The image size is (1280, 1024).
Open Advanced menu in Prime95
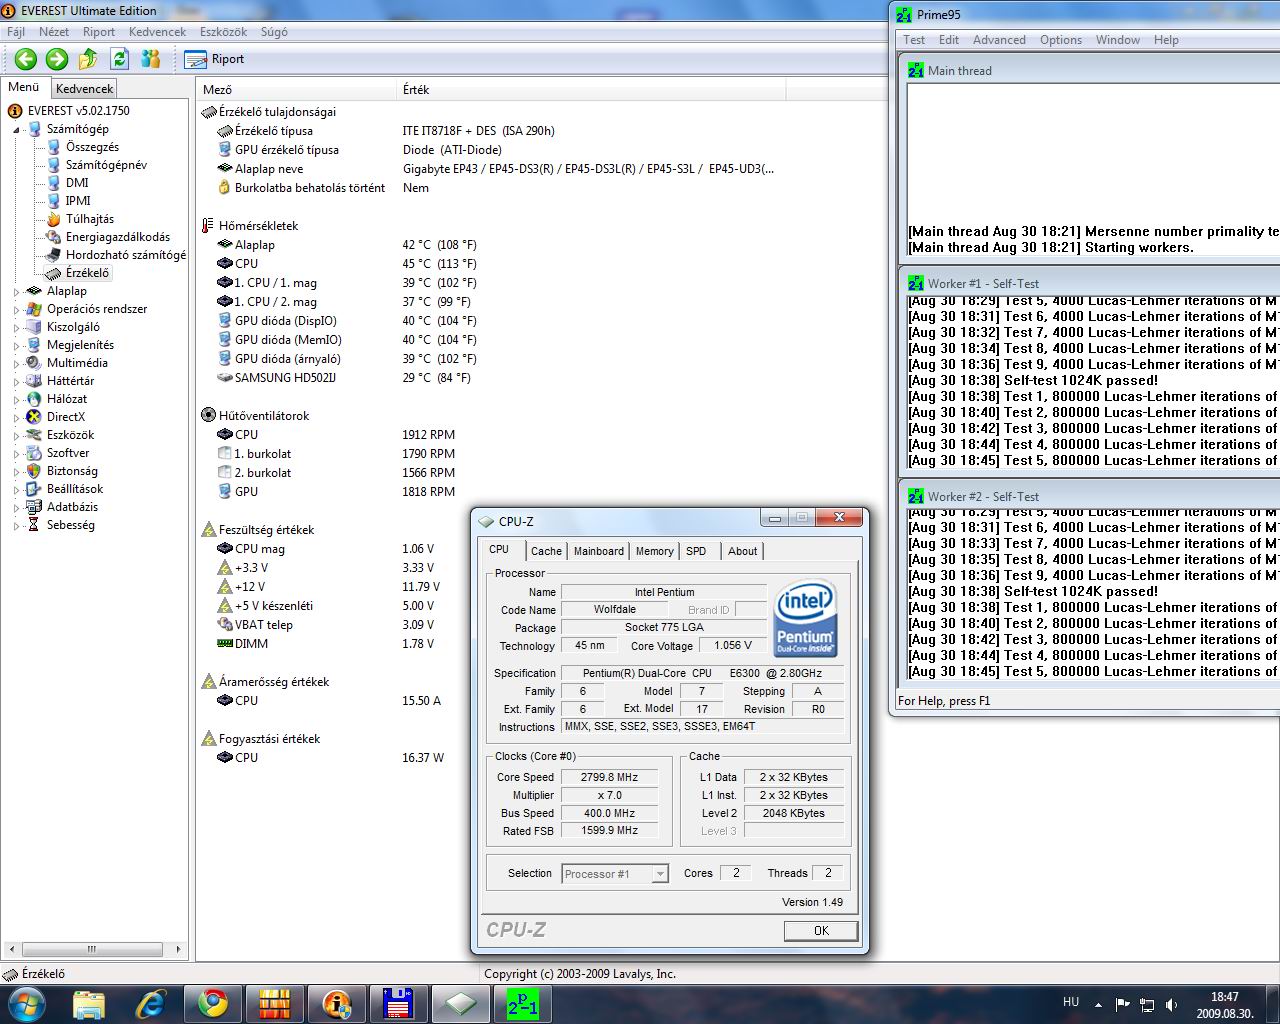pos(999,40)
